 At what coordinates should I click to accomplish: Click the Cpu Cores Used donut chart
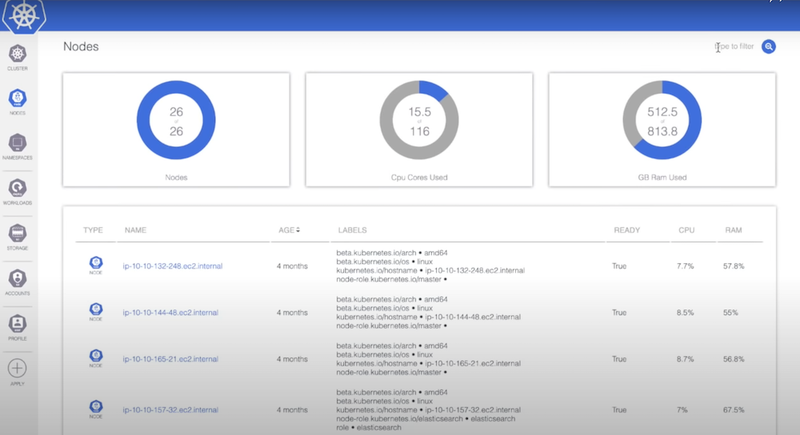[419, 120]
